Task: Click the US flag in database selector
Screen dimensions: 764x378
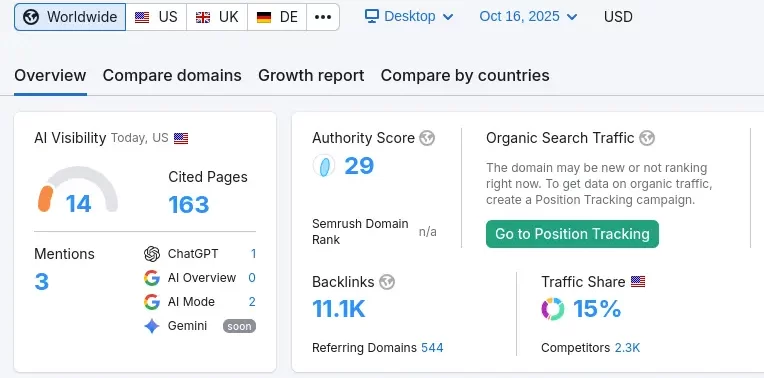Action: [x=142, y=18]
